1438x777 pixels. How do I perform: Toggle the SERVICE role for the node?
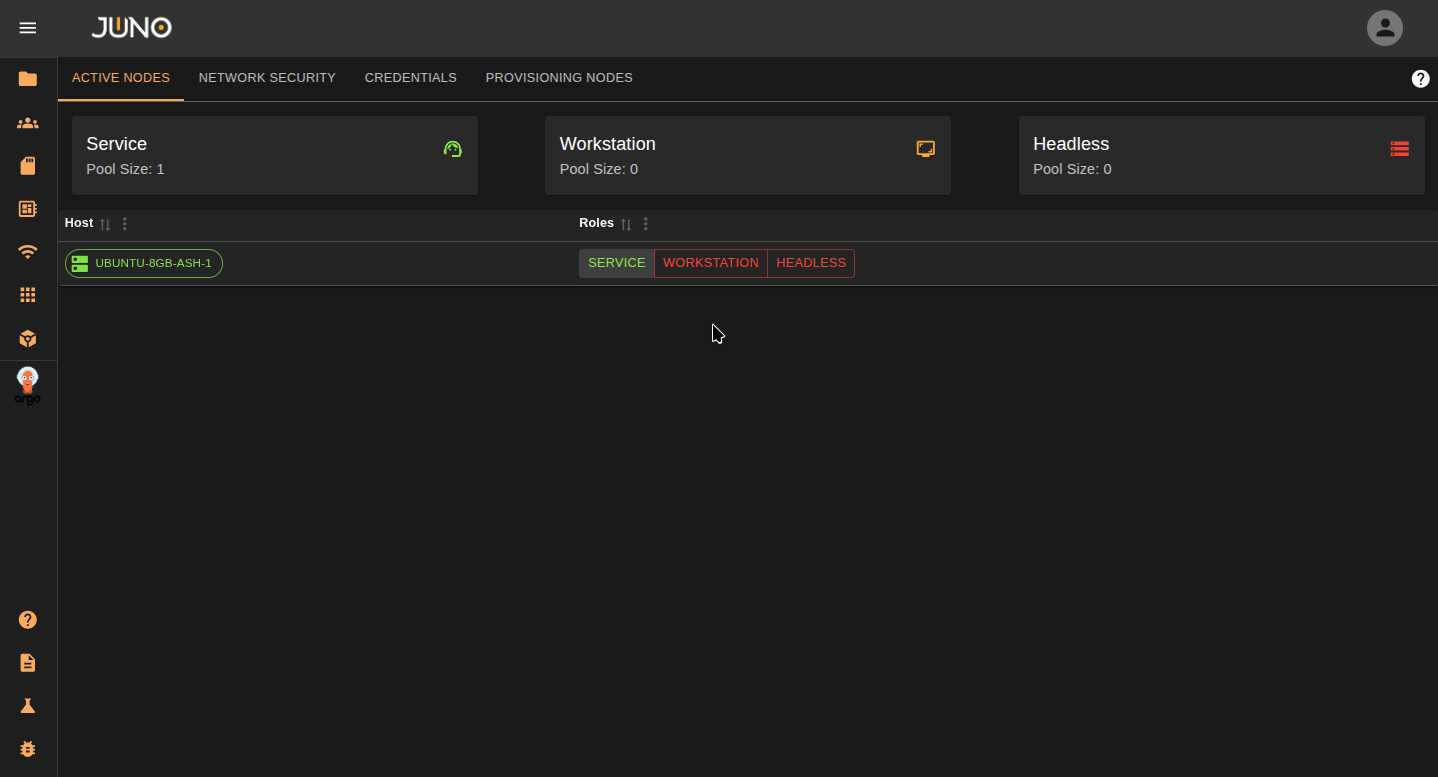(616, 263)
